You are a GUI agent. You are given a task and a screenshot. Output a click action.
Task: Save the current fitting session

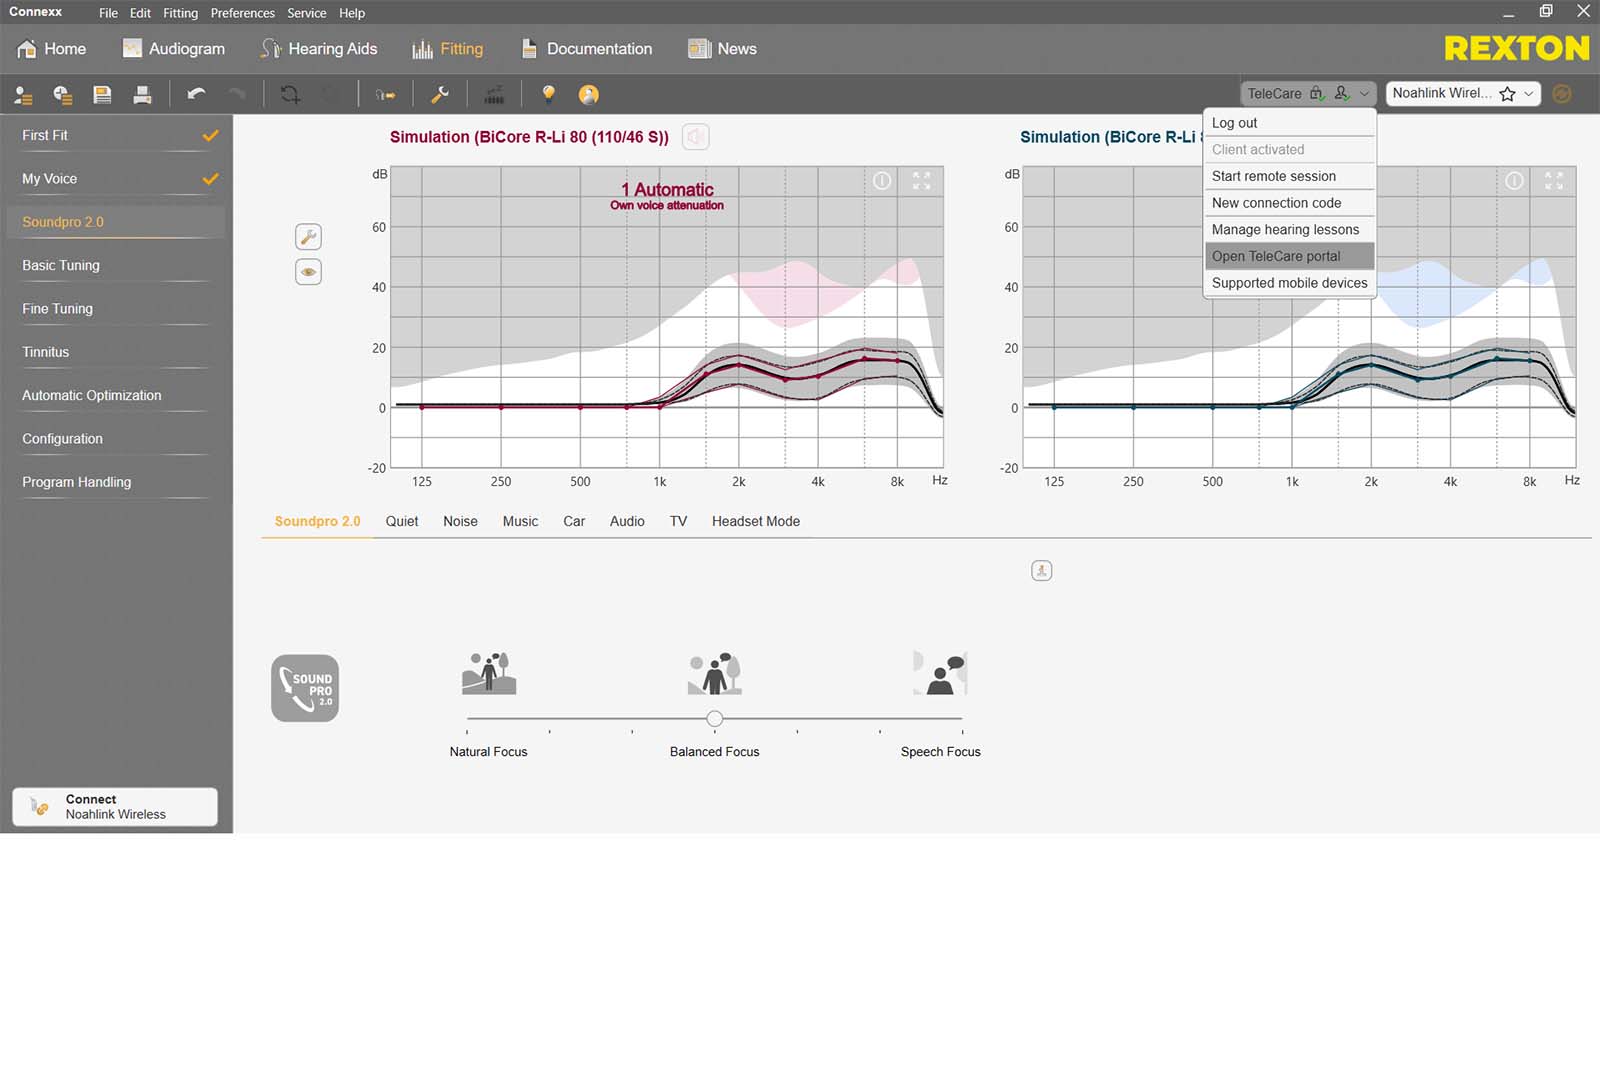[x=102, y=94]
